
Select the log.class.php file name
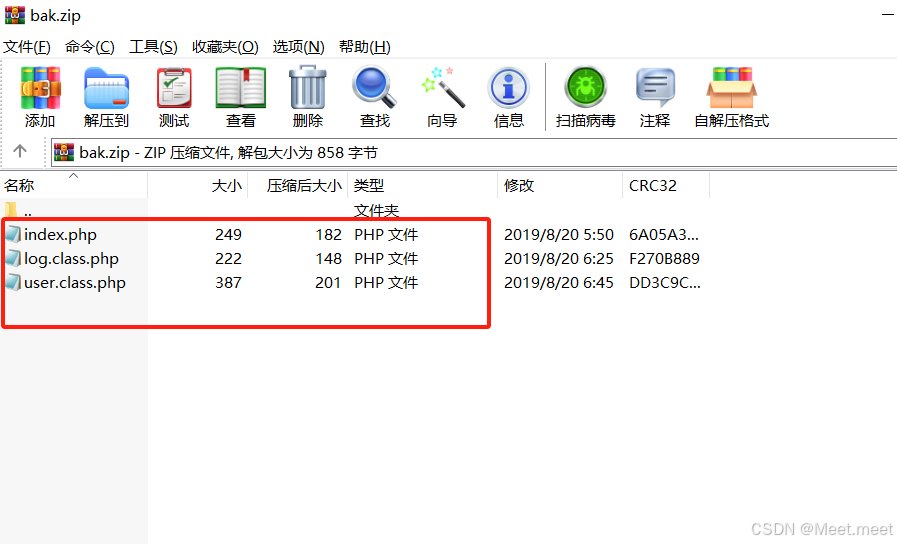[72, 259]
